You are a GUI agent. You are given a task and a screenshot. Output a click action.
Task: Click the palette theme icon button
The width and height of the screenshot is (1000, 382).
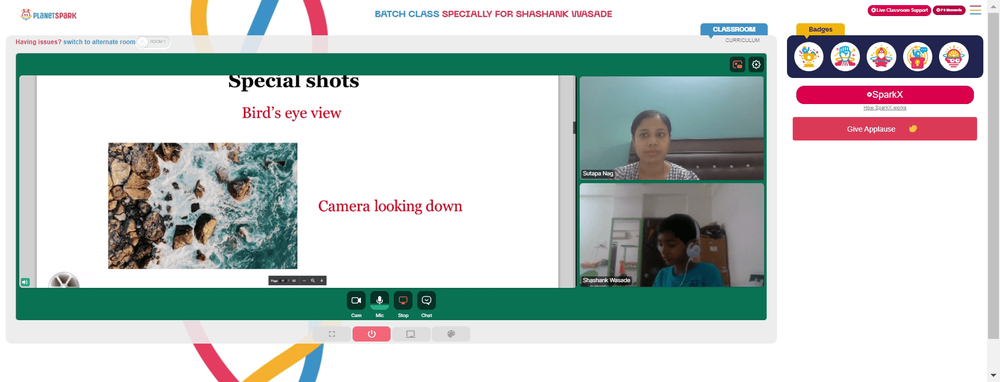pyautogui.click(x=451, y=334)
